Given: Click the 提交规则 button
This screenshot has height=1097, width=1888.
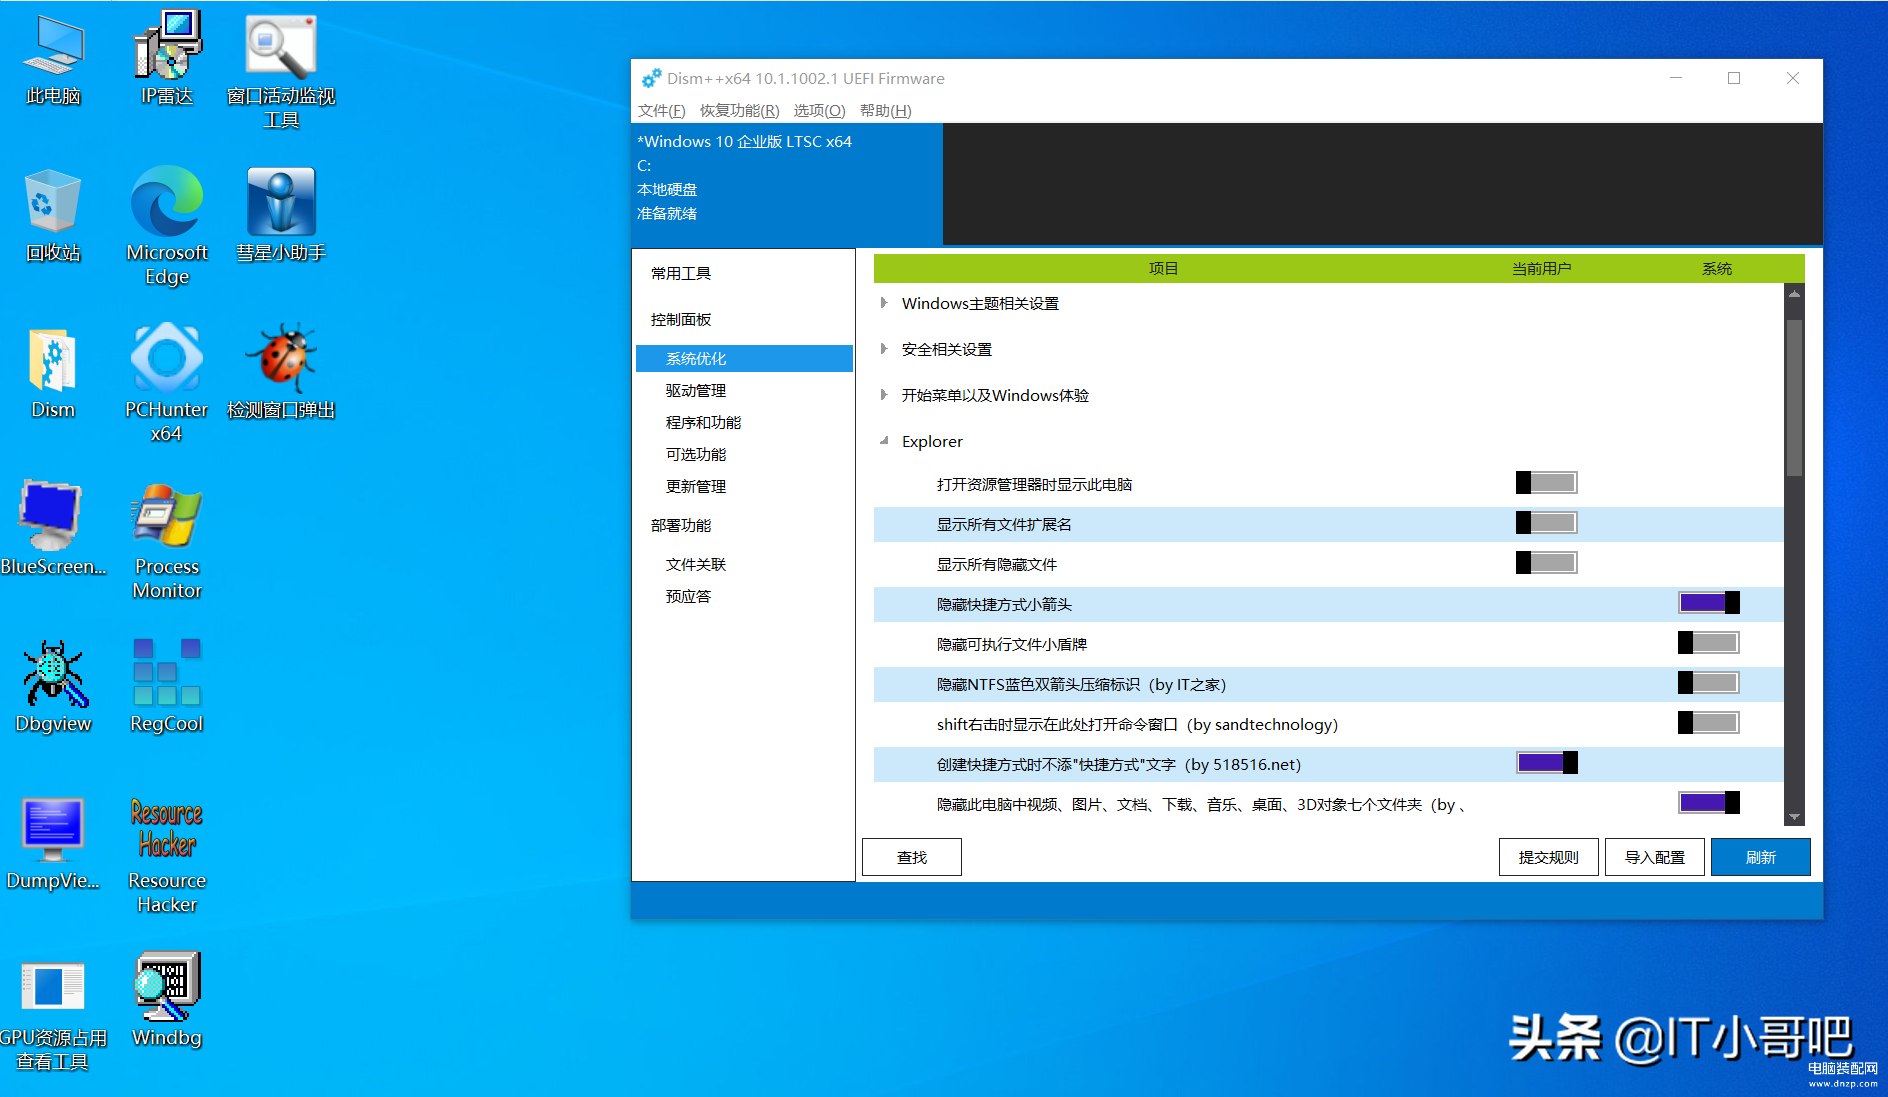Looking at the screenshot, I should click(1549, 857).
